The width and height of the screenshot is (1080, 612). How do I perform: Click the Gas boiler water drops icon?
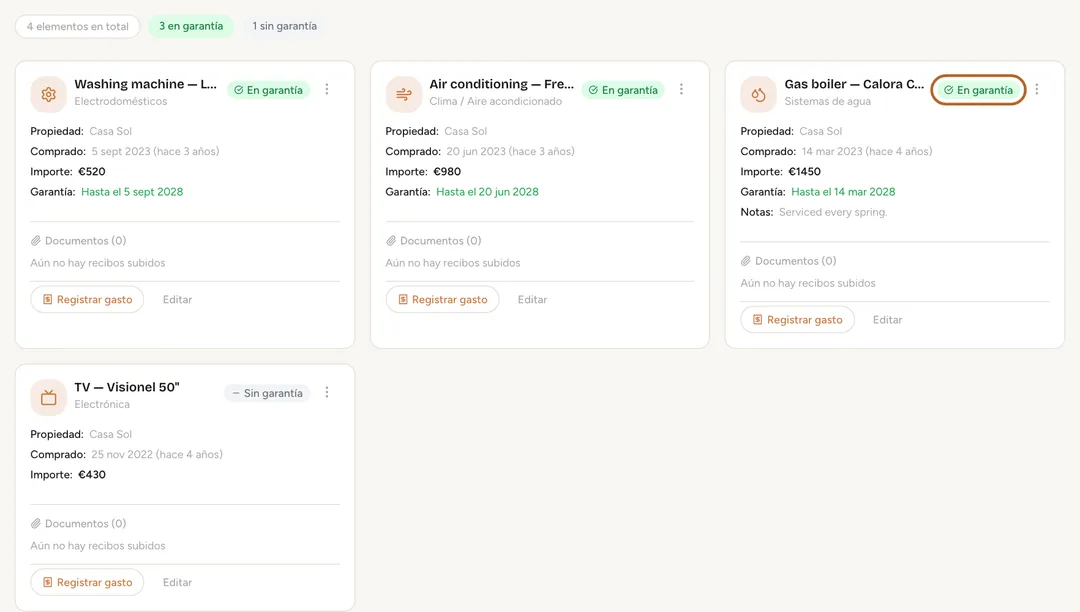click(x=758, y=94)
